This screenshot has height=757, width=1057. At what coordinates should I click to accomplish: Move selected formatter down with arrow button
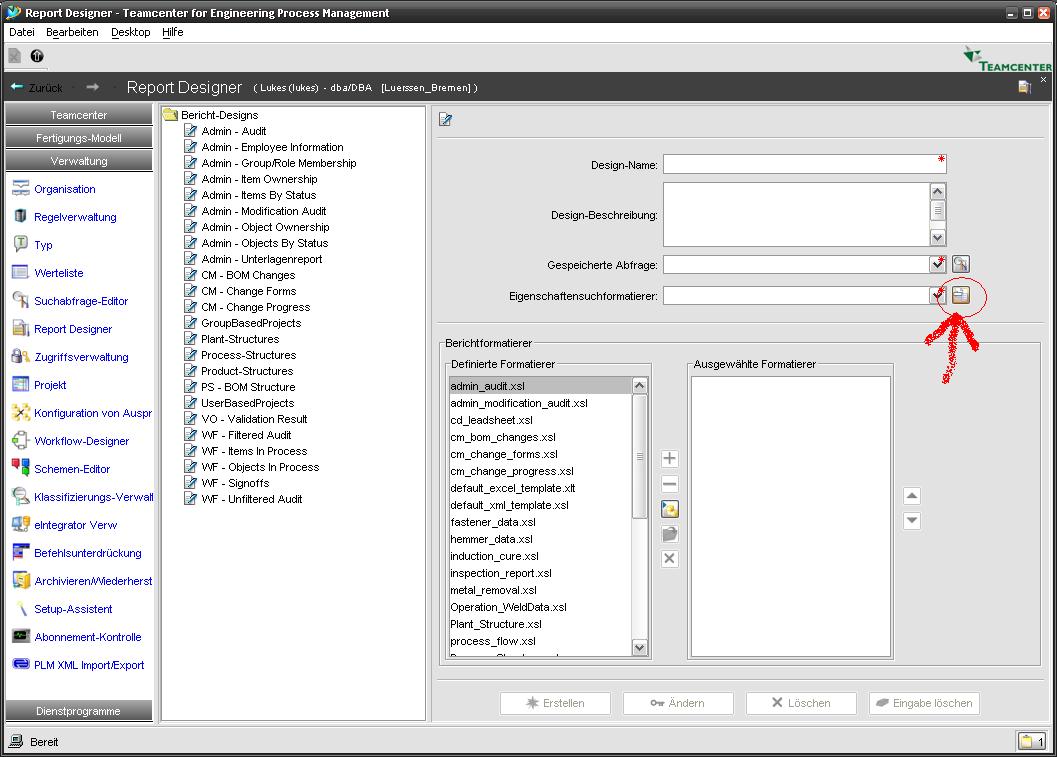911,520
